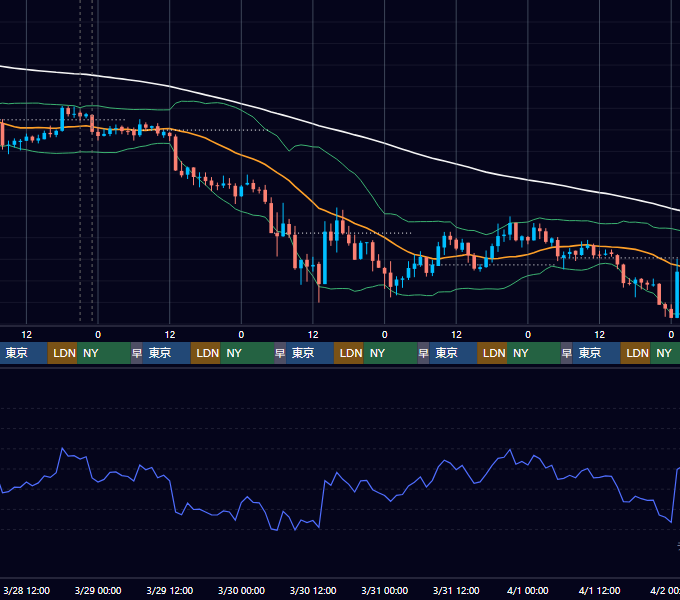Click the 早 early session block before 3/30 東京
Screen dimensions: 680x600
click(280, 353)
